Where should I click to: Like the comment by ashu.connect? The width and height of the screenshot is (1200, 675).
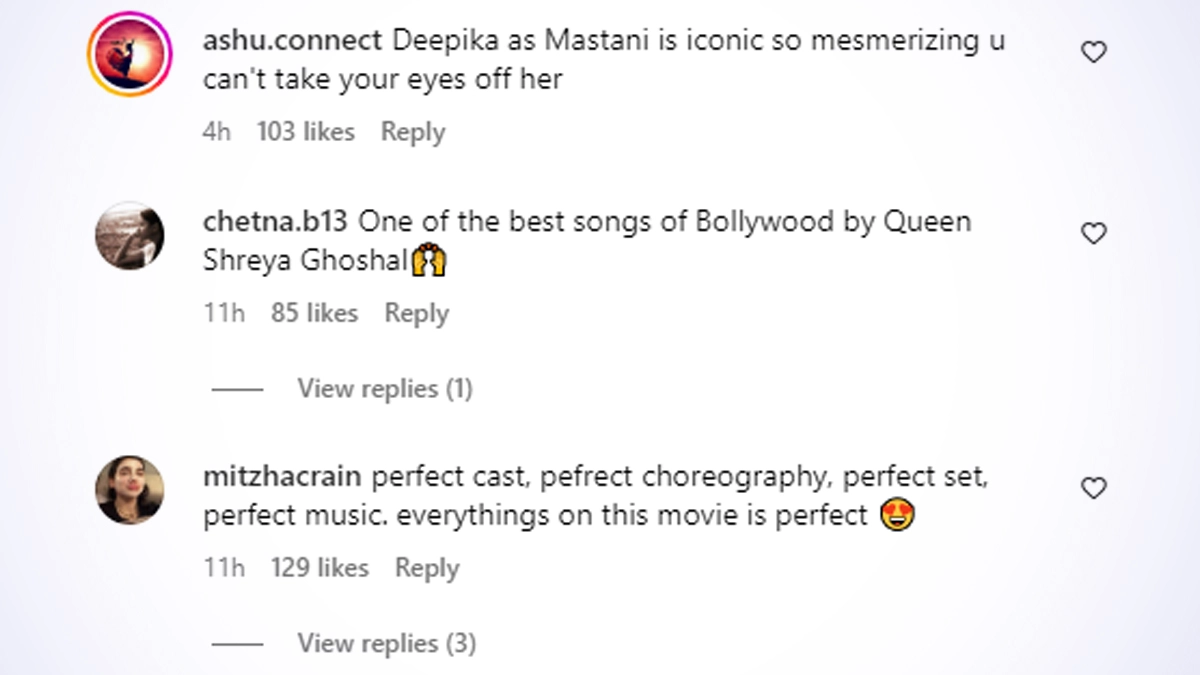click(1094, 52)
